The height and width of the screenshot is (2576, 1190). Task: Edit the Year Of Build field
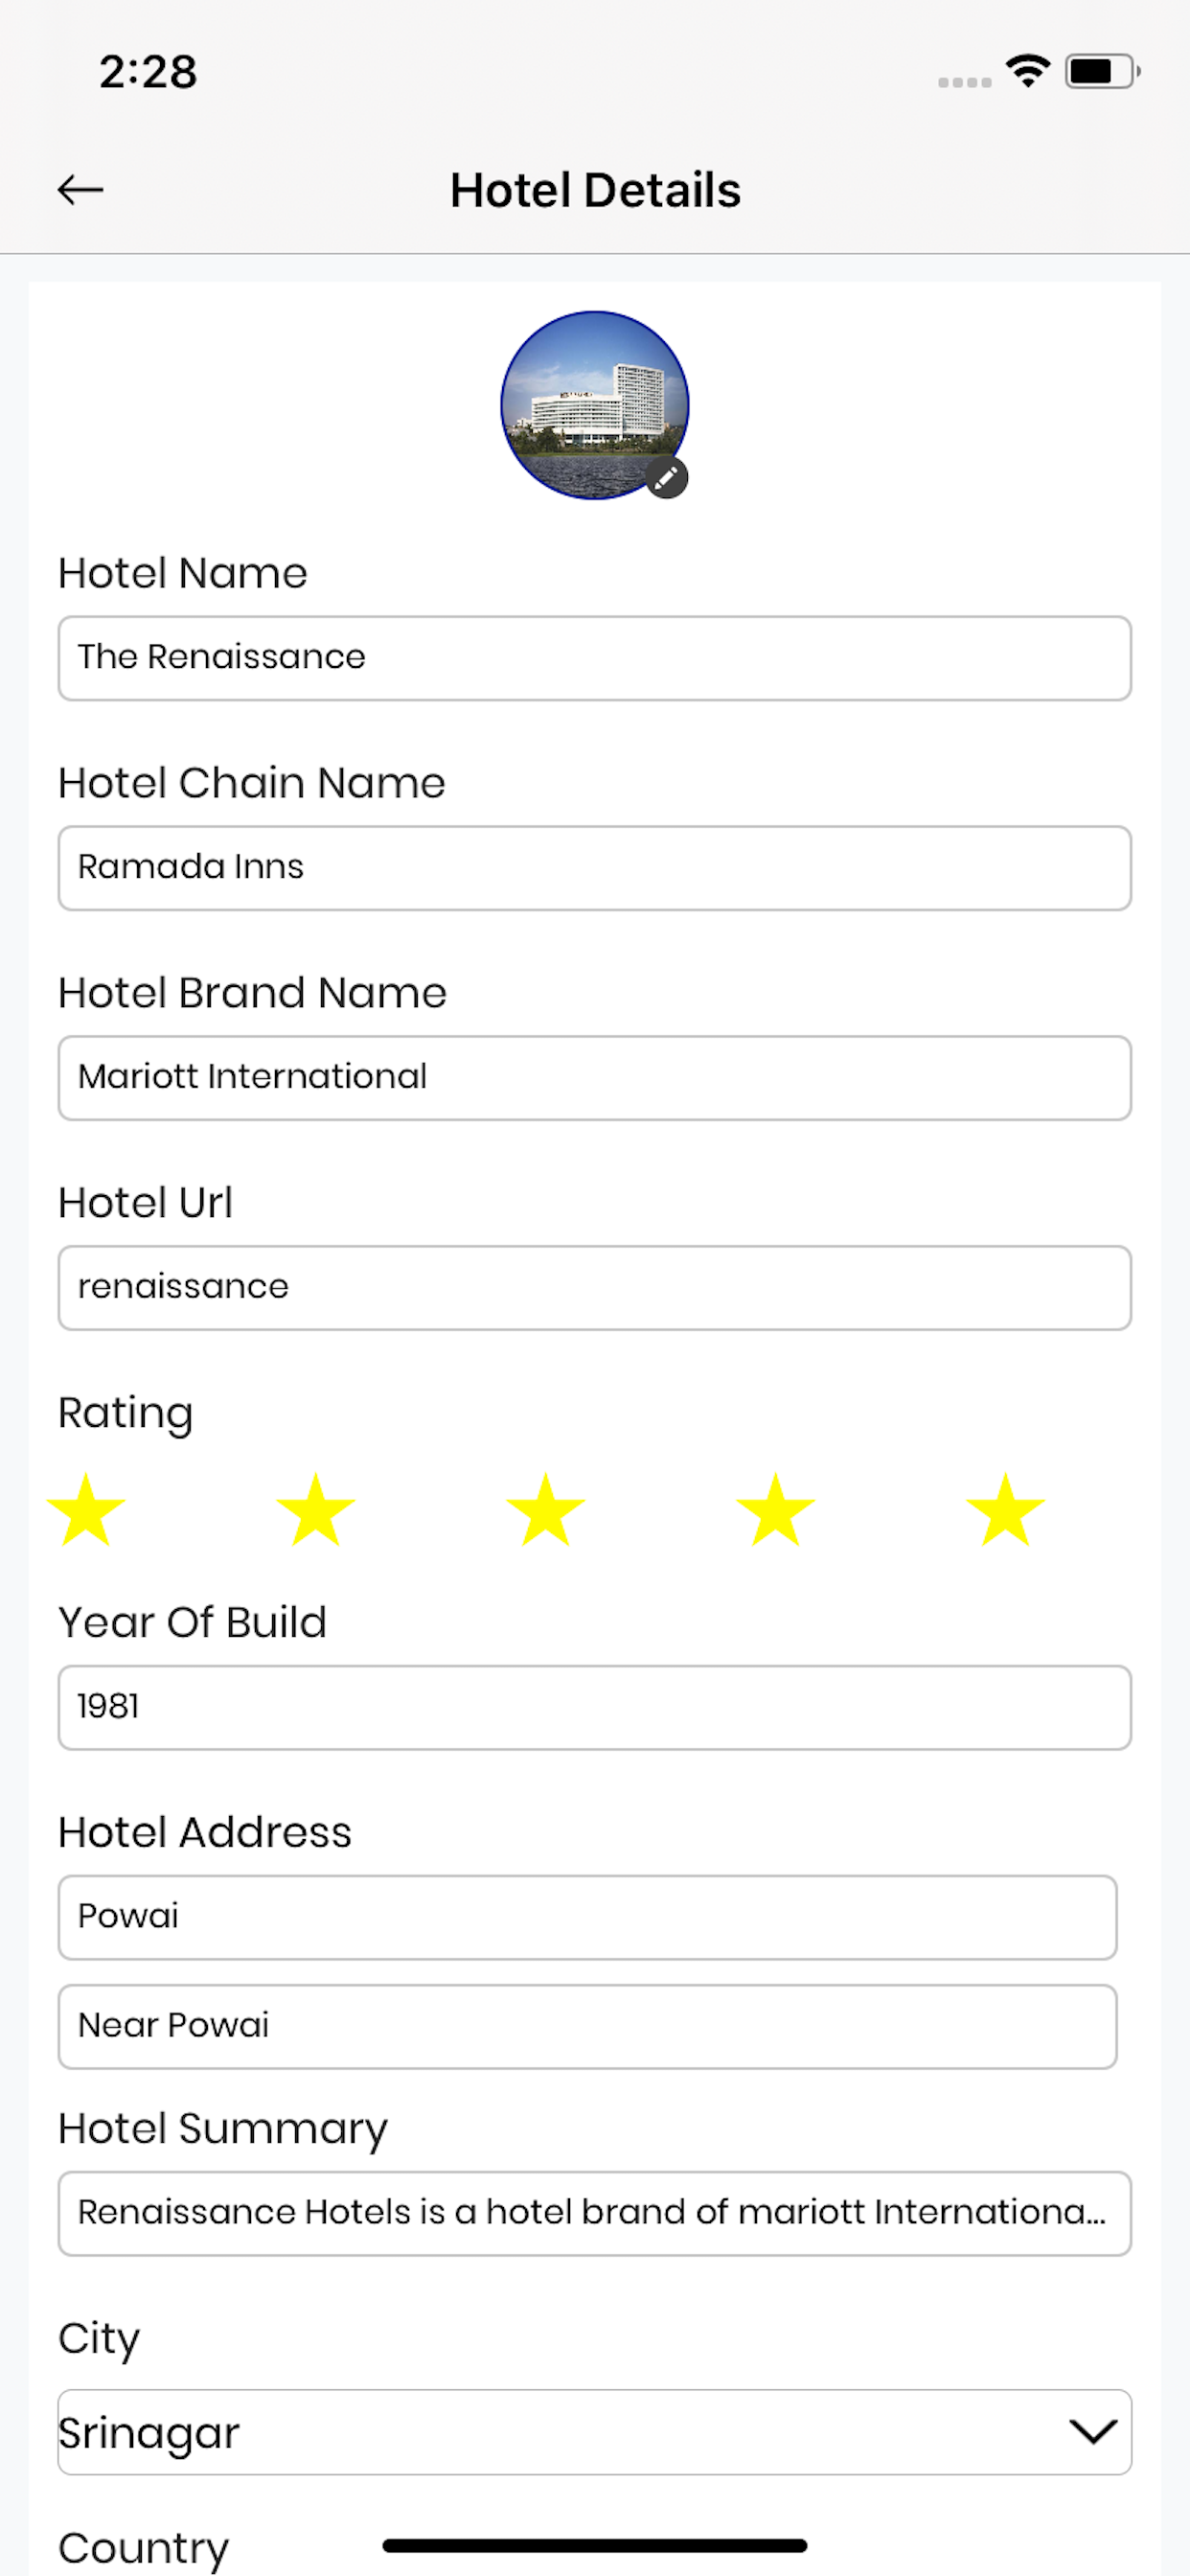(x=595, y=1708)
